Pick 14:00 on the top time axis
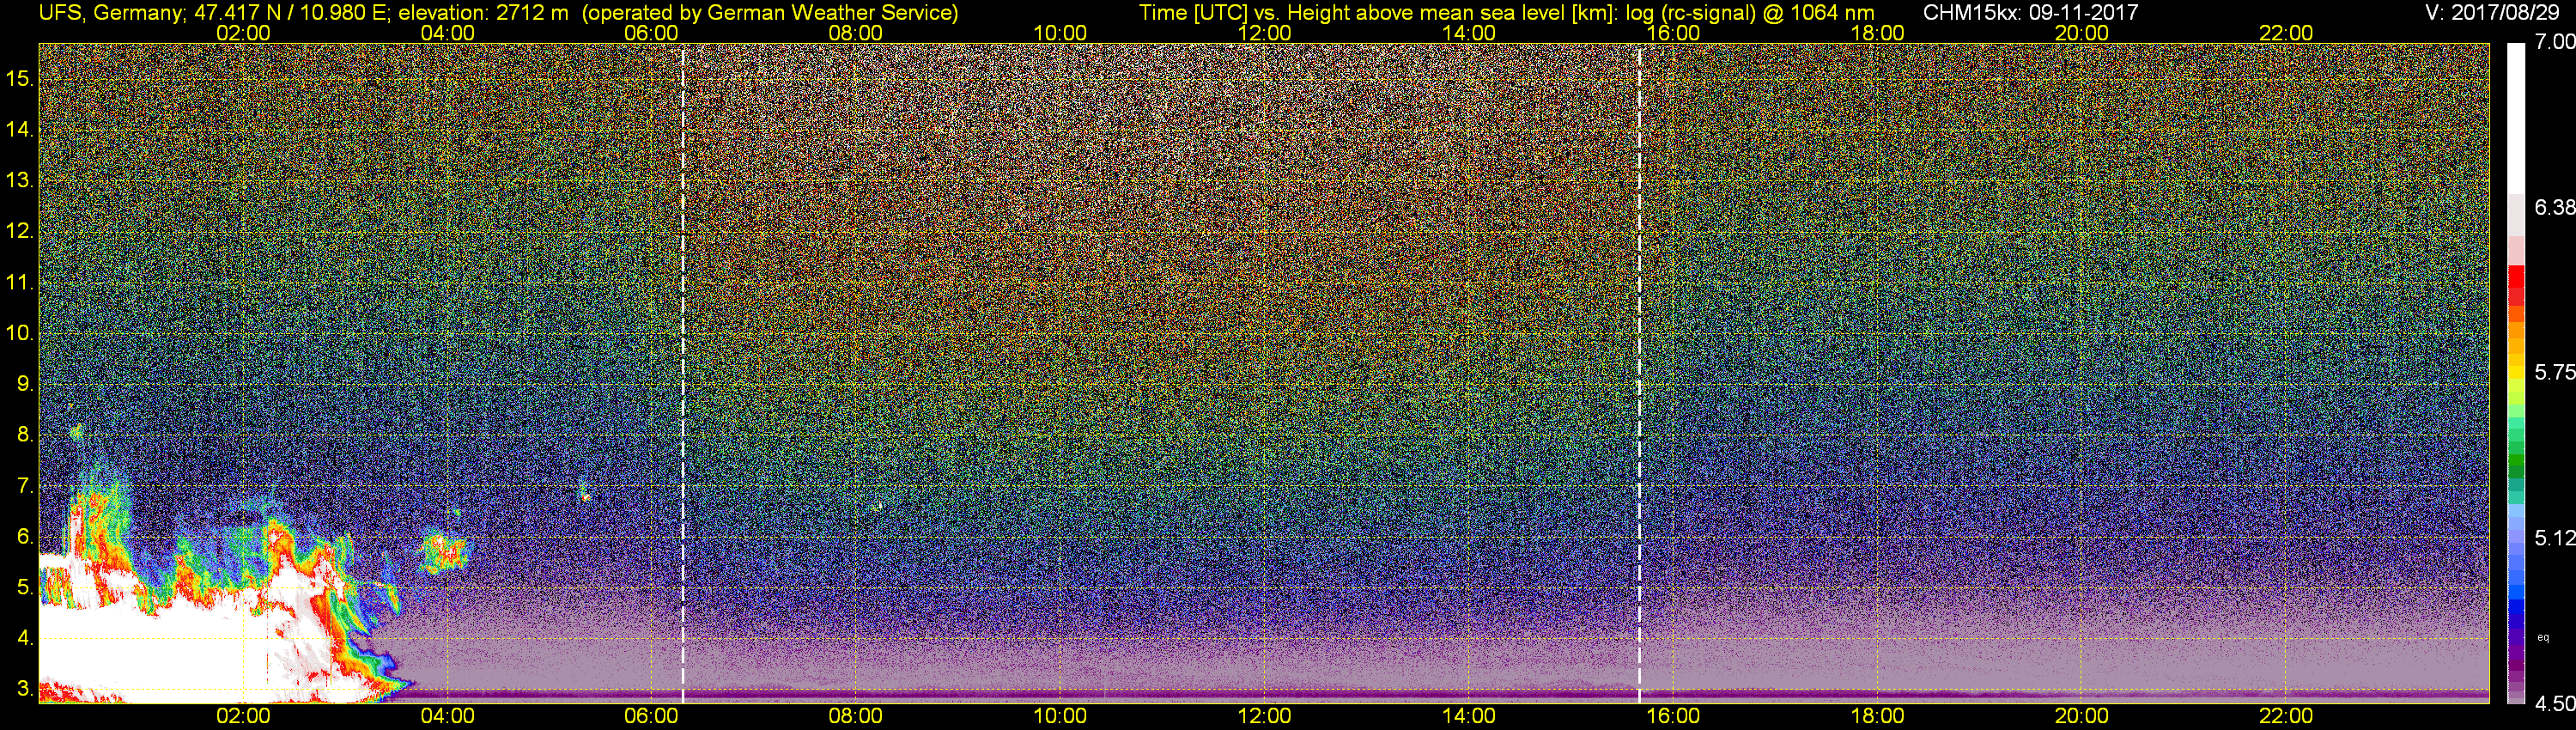Image resolution: width=2576 pixels, height=730 pixels. pos(1468,33)
